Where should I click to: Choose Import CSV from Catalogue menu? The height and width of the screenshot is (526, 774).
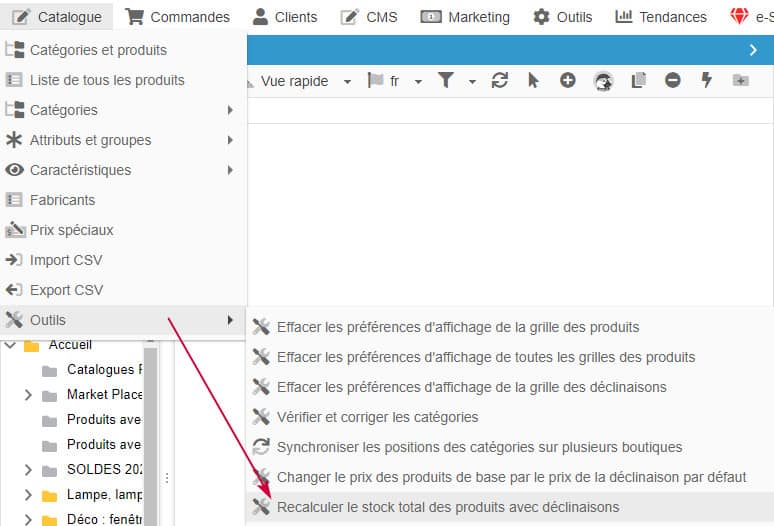point(66,260)
